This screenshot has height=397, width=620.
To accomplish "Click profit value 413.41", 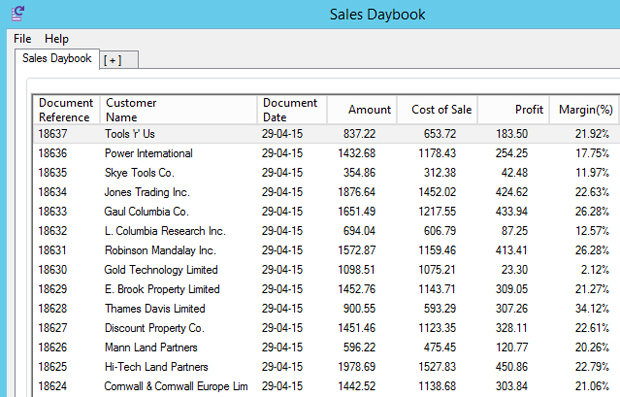I will (x=512, y=250).
